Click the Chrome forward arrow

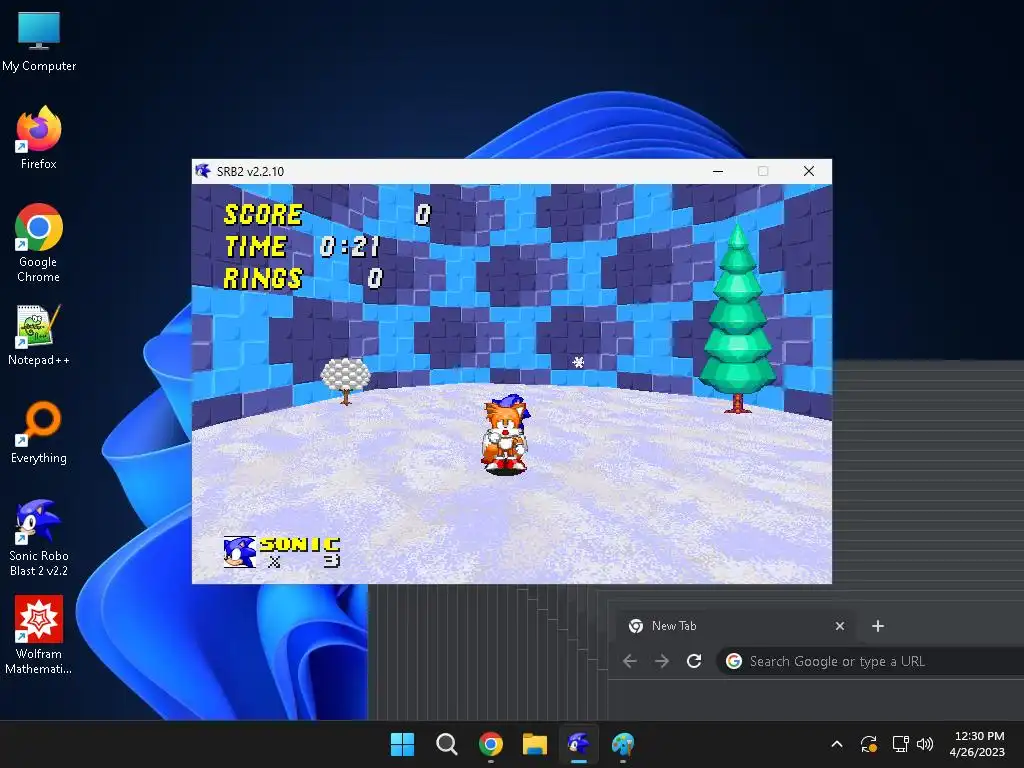[662, 662]
